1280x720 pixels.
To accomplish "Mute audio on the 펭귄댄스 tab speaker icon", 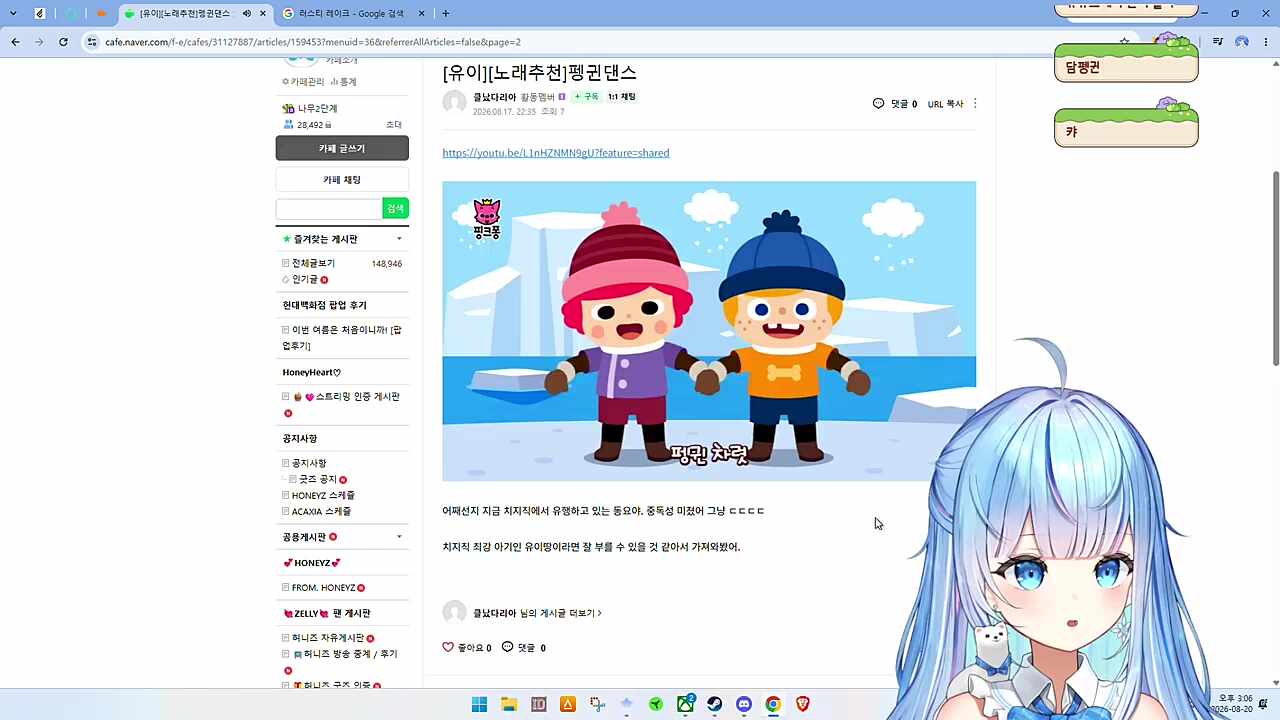I will click(246, 13).
